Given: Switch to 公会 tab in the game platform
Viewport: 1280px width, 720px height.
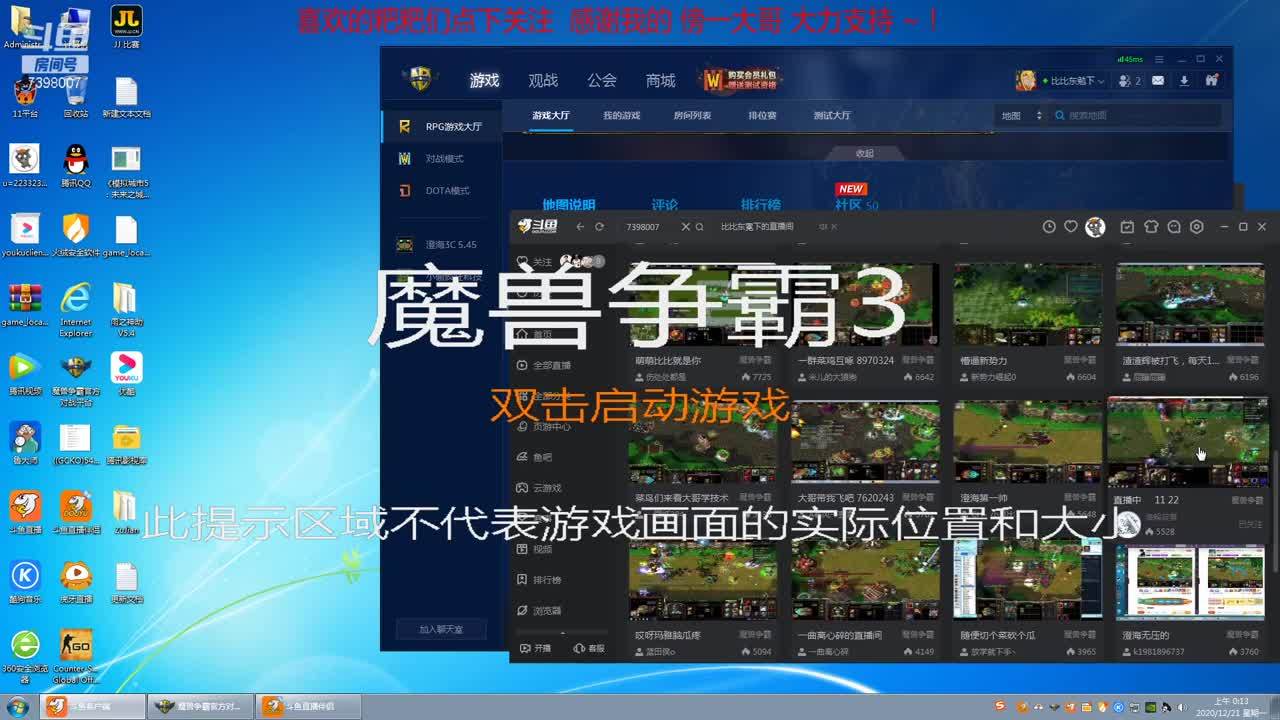Looking at the screenshot, I should pyautogui.click(x=602, y=80).
